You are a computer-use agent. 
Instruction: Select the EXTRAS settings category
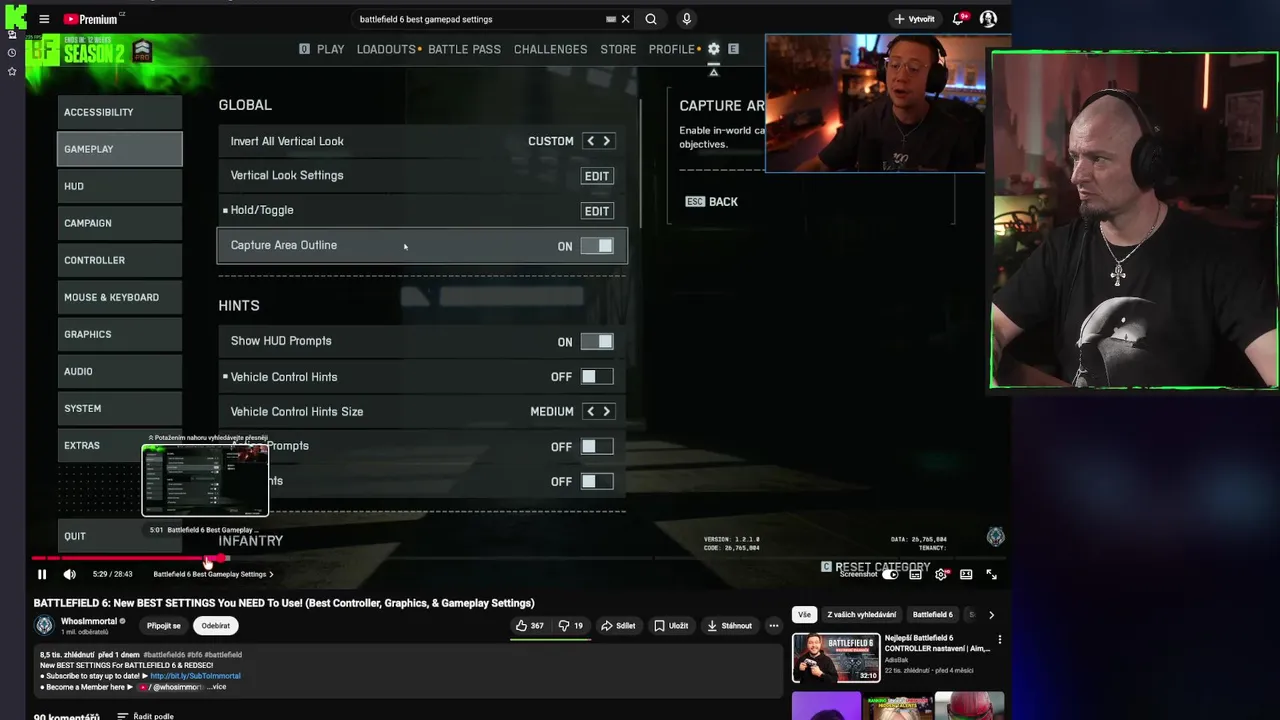coord(120,445)
